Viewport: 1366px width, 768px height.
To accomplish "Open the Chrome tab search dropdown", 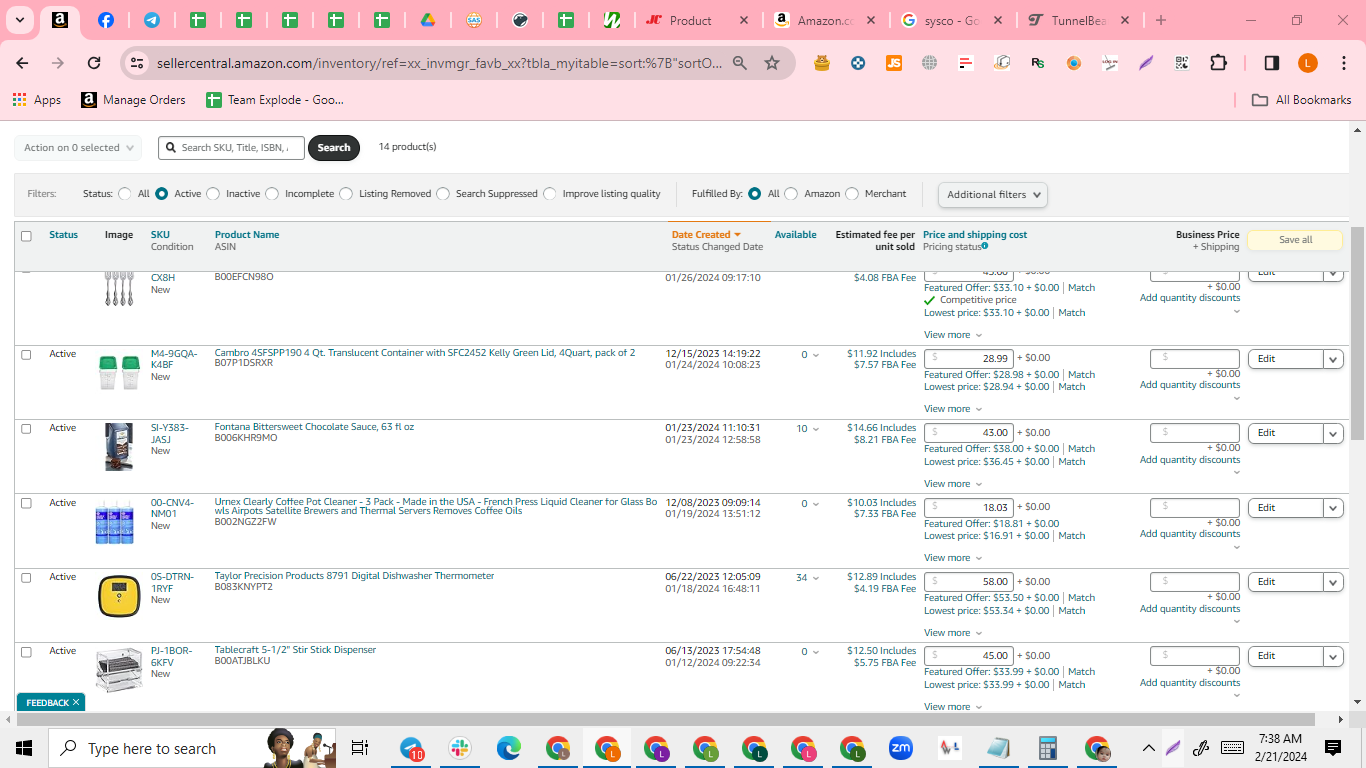I will 19,20.
